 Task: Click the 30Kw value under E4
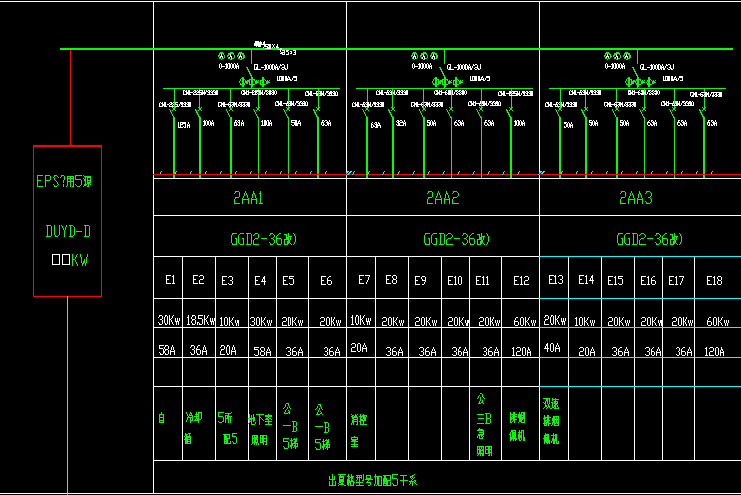click(x=261, y=321)
